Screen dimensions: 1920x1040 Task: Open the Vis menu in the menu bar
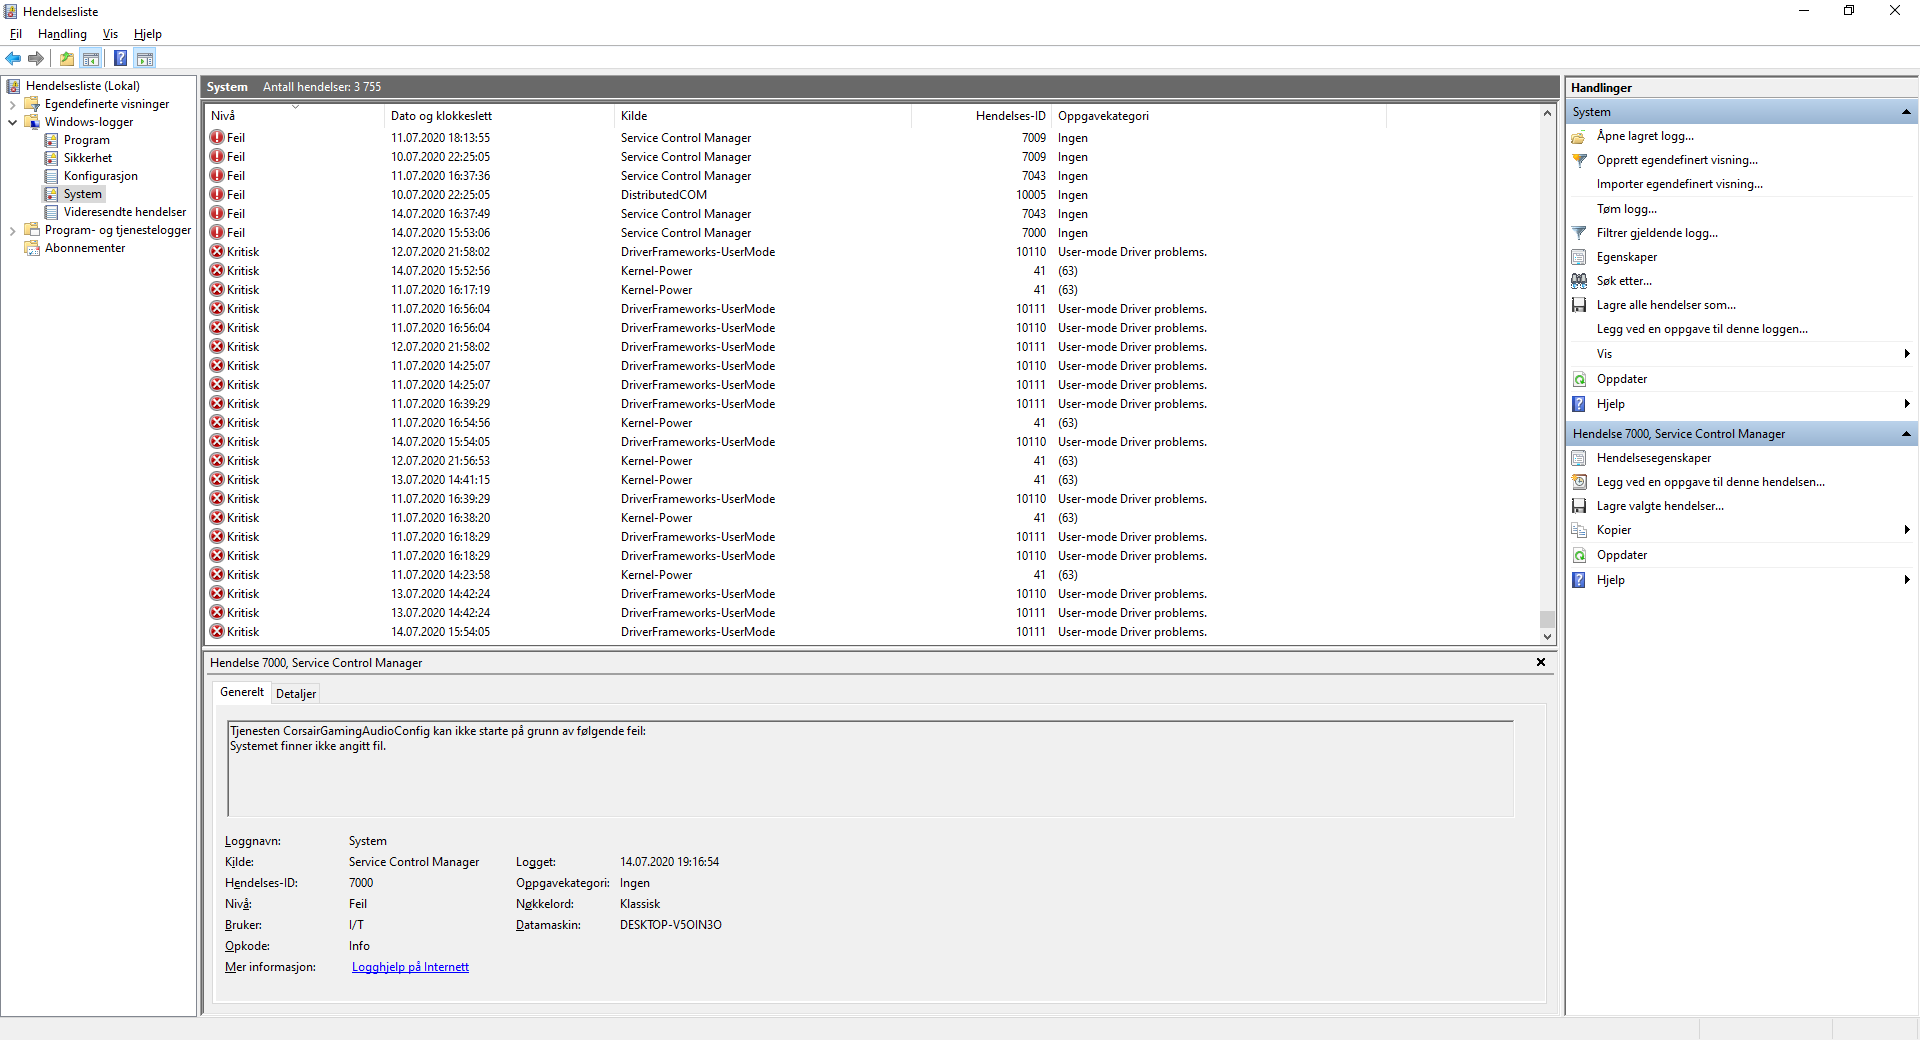click(x=110, y=34)
